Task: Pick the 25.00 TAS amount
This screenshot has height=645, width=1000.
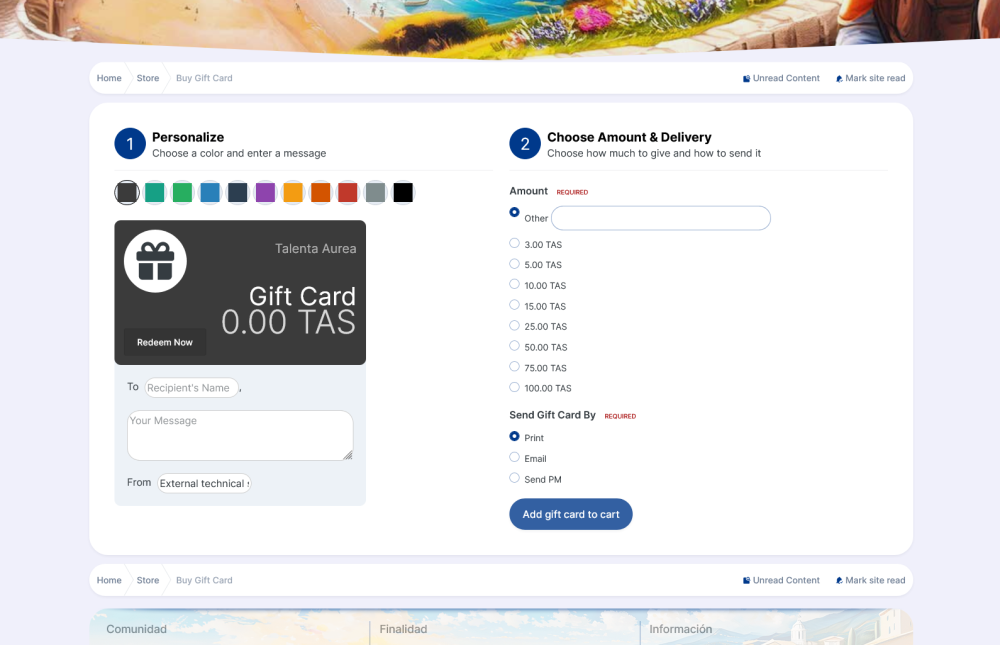Action: 515,325
